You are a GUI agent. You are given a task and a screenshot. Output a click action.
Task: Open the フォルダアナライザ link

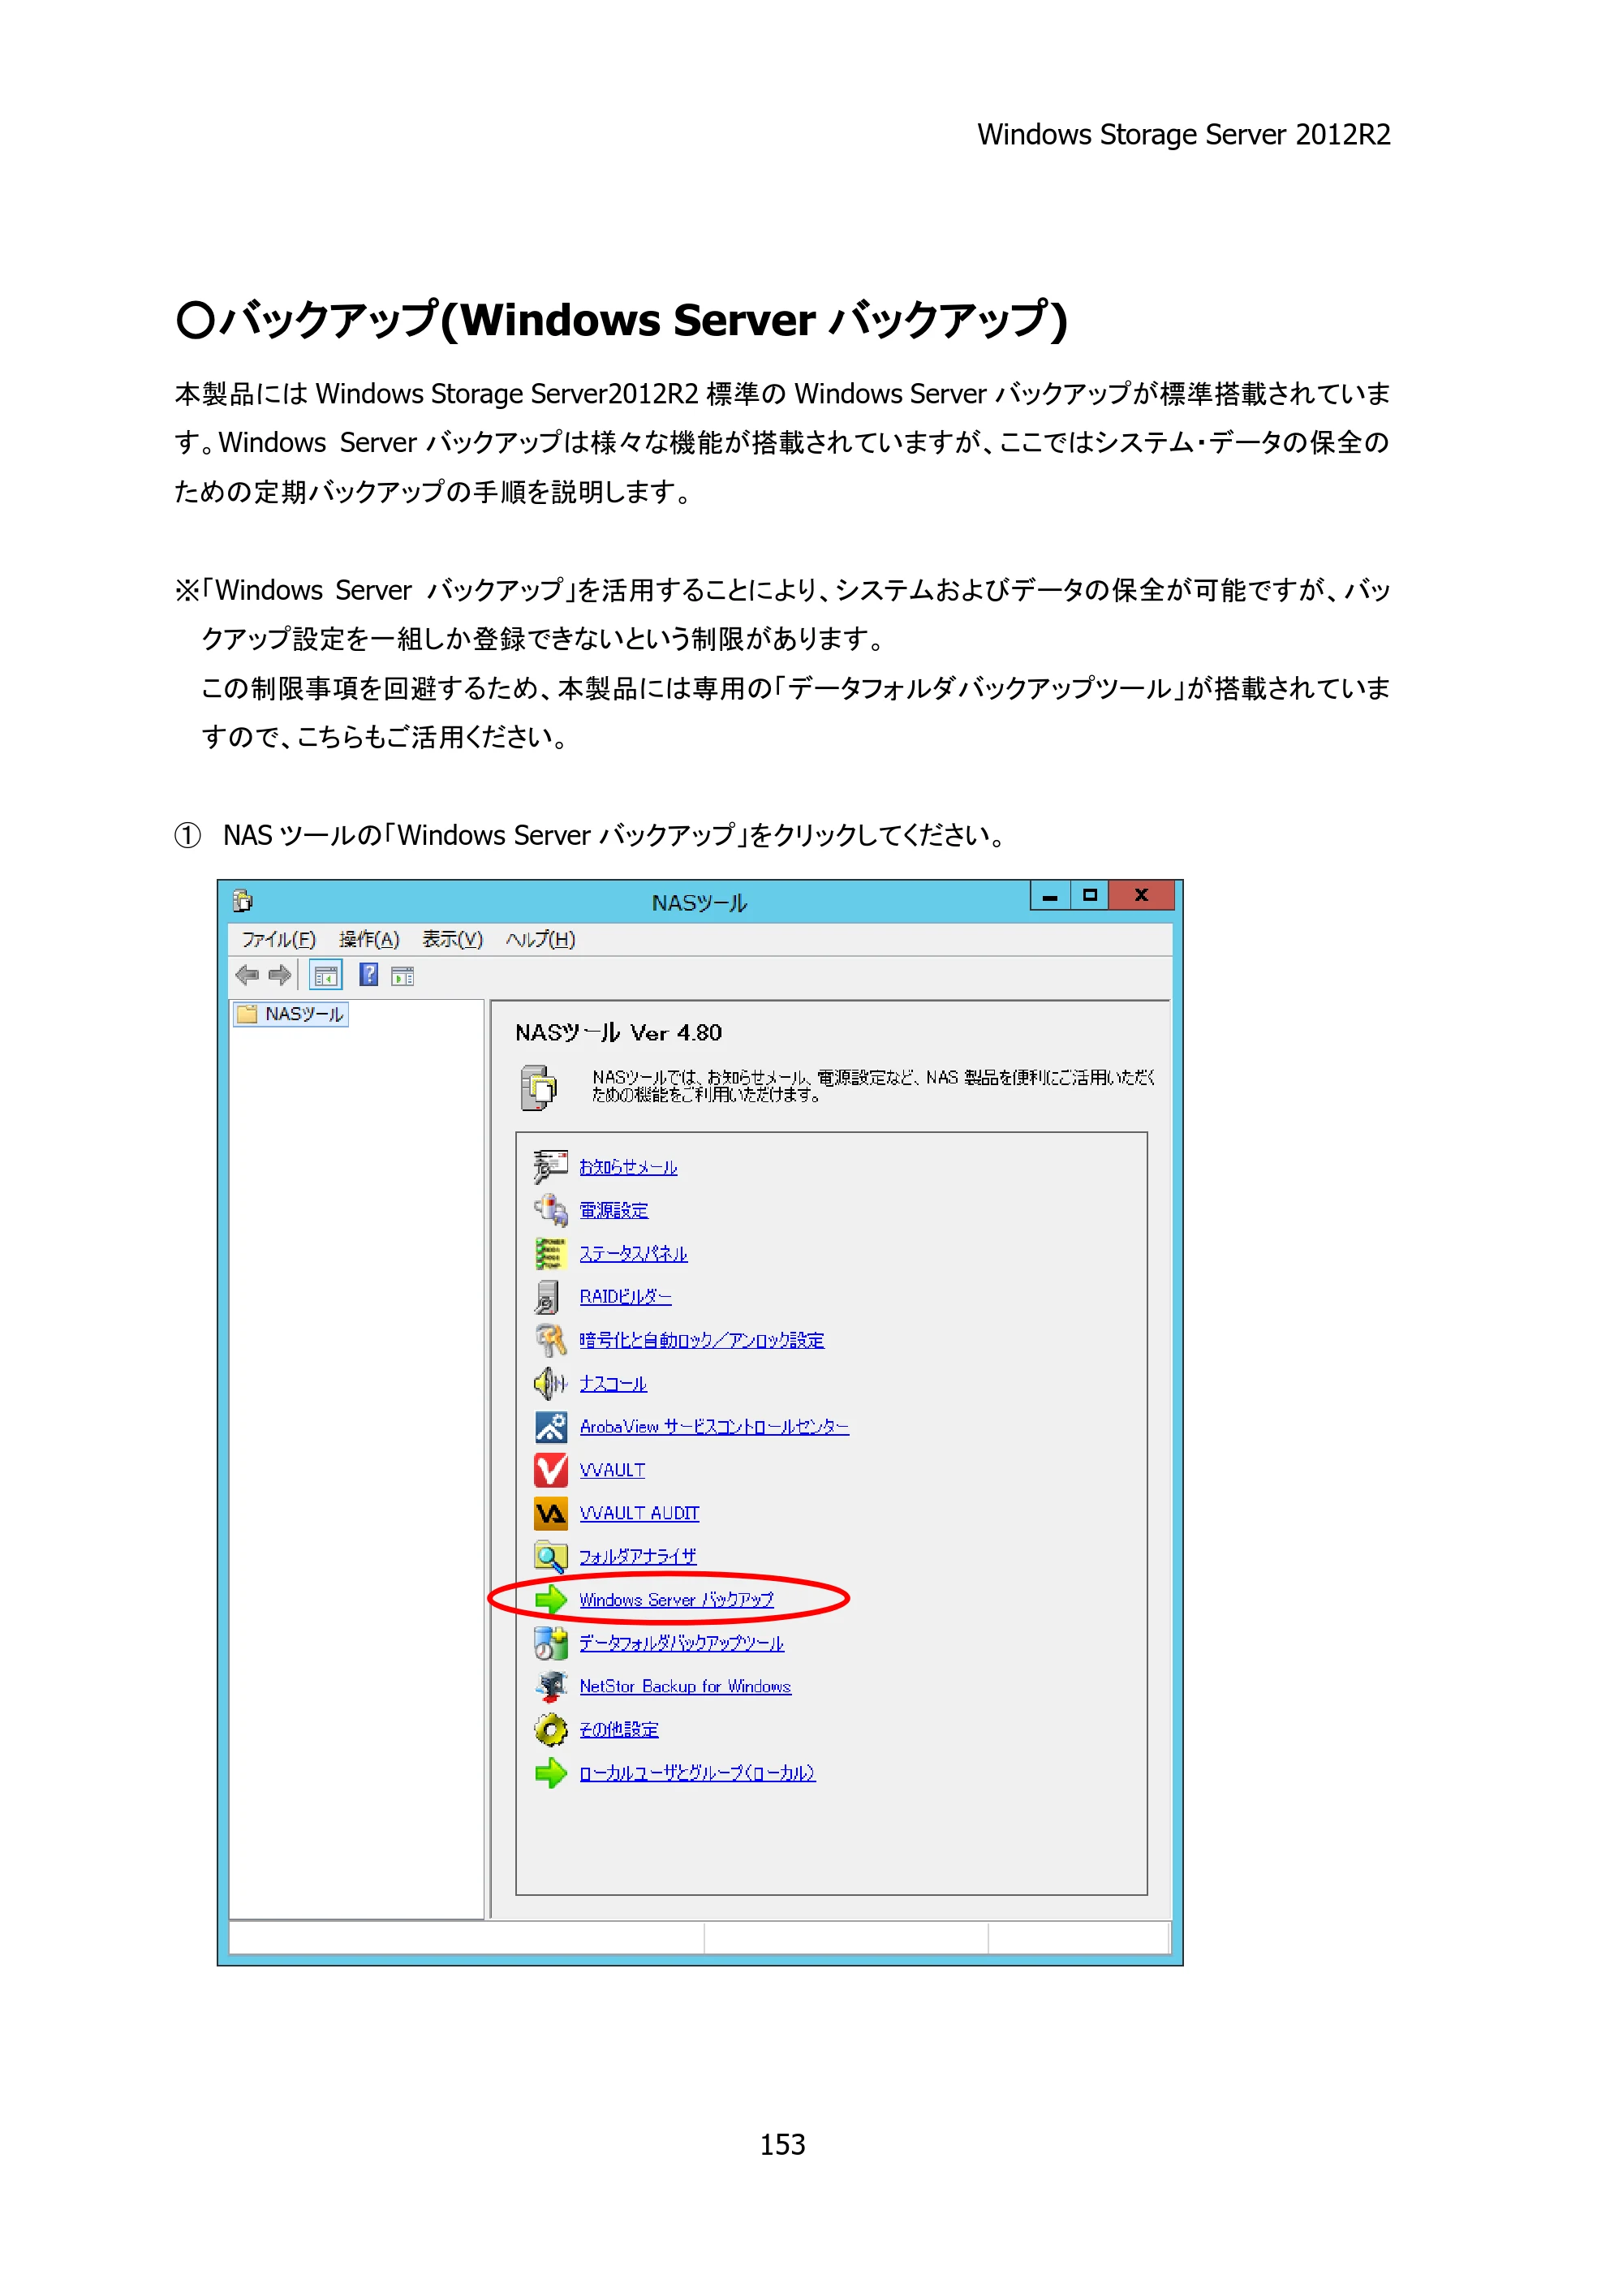tap(638, 1556)
